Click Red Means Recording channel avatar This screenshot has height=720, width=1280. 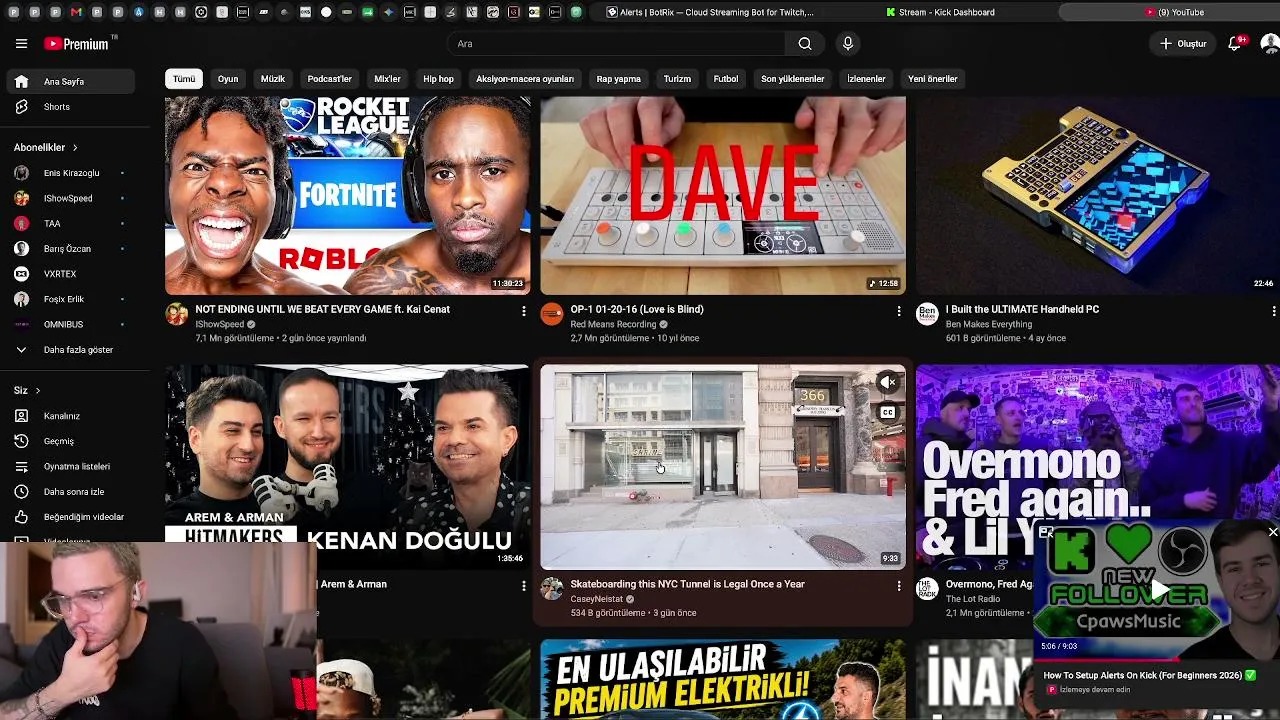tap(552, 315)
